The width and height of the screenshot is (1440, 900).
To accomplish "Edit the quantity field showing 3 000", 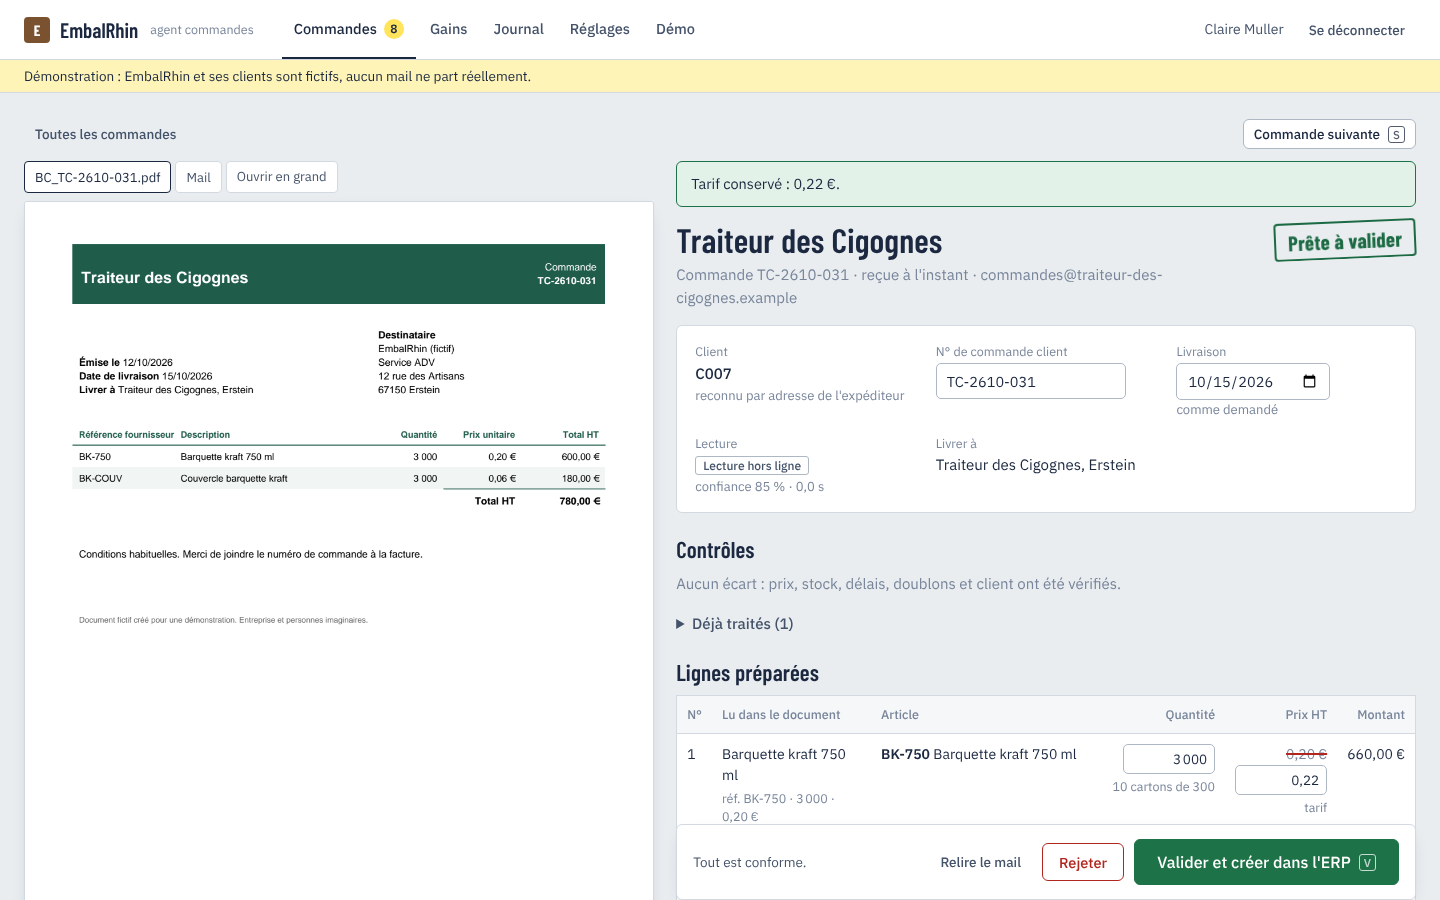I will click(1168, 759).
